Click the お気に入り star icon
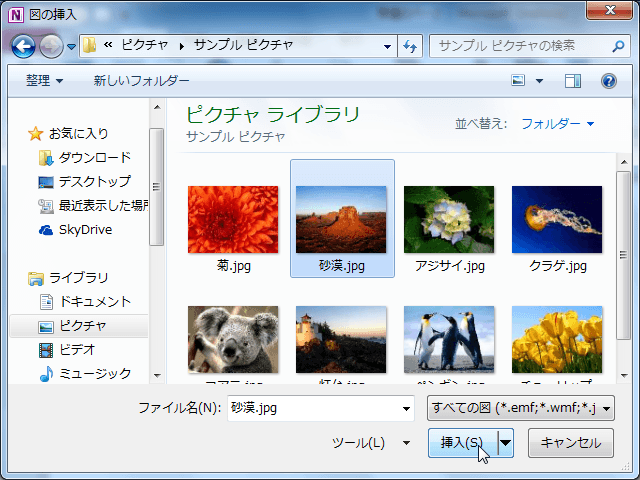640x480 pixels. [x=36, y=133]
